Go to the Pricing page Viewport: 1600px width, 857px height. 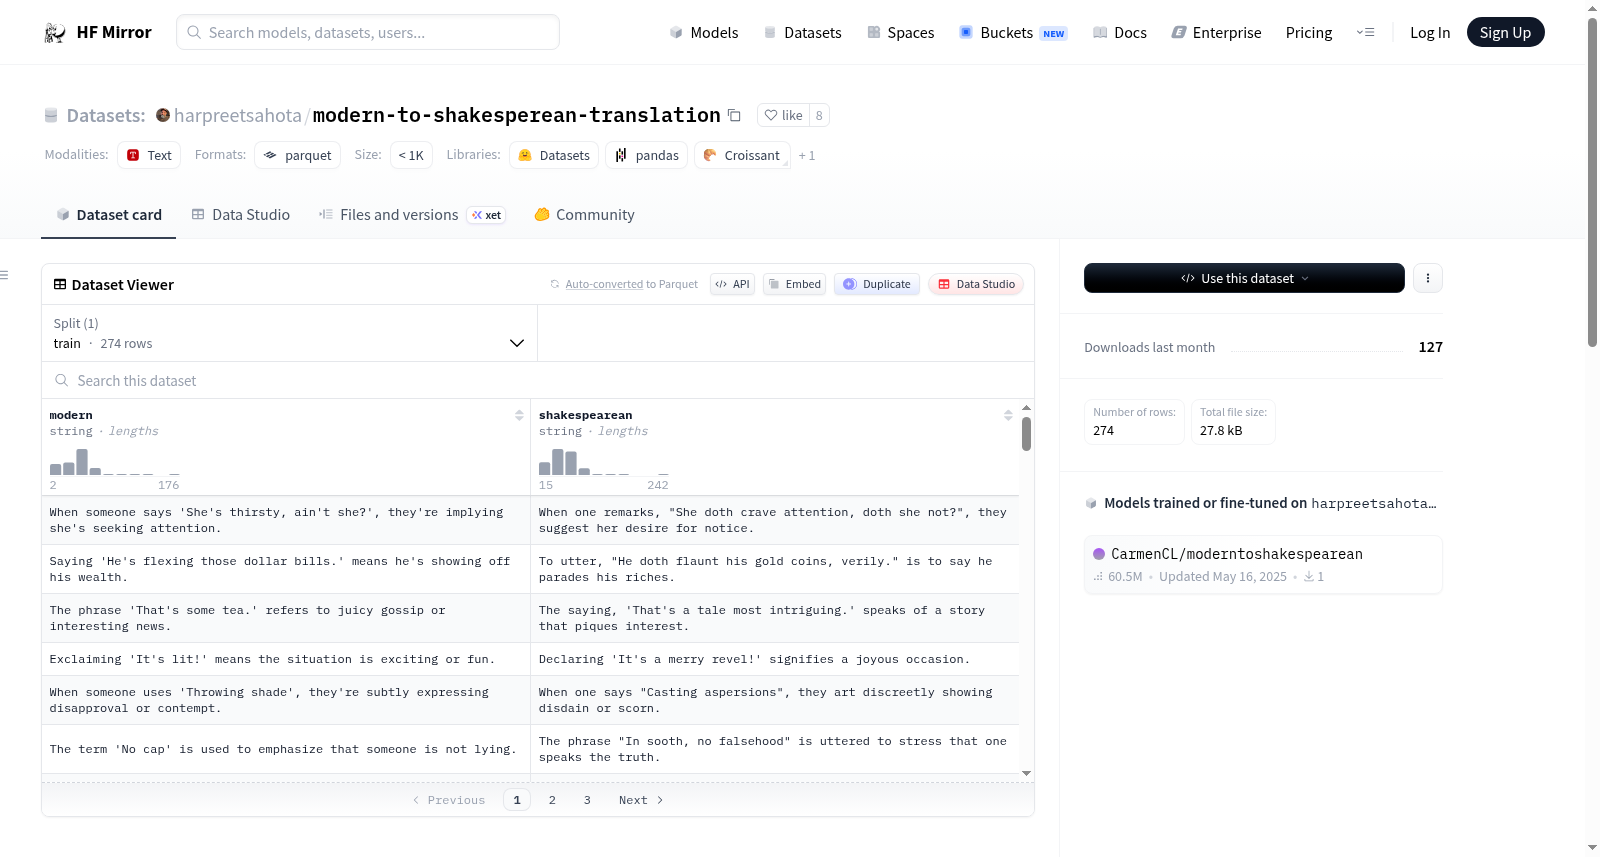click(1309, 33)
